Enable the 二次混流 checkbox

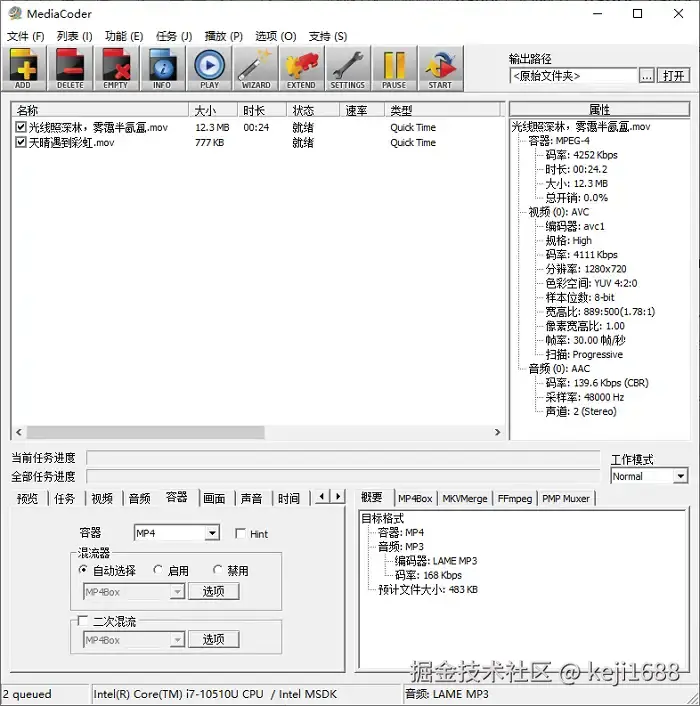[x=82, y=621]
